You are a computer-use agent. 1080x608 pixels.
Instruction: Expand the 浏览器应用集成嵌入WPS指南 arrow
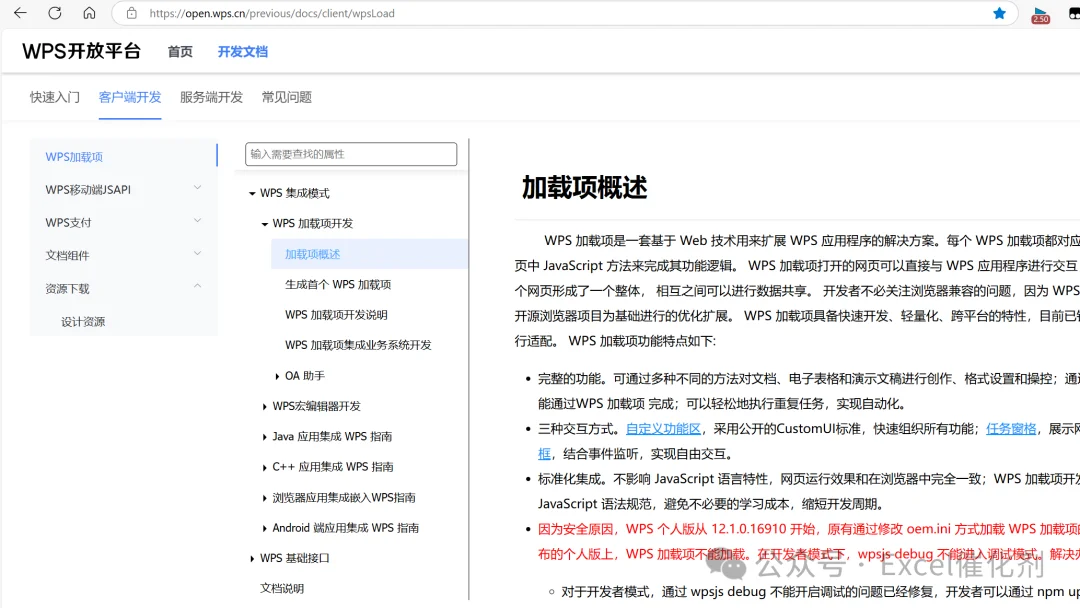pos(264,498)
